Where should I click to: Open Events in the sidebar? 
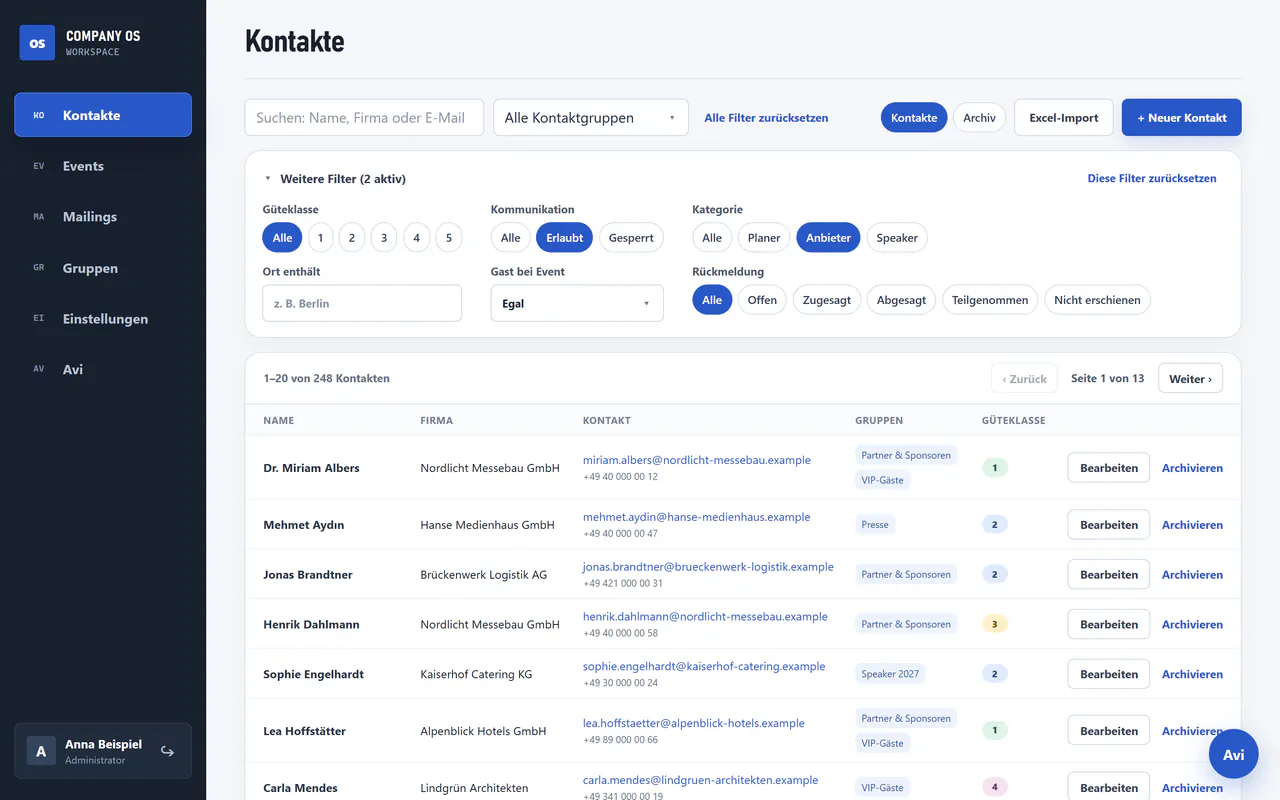click(x=103, y=166)
